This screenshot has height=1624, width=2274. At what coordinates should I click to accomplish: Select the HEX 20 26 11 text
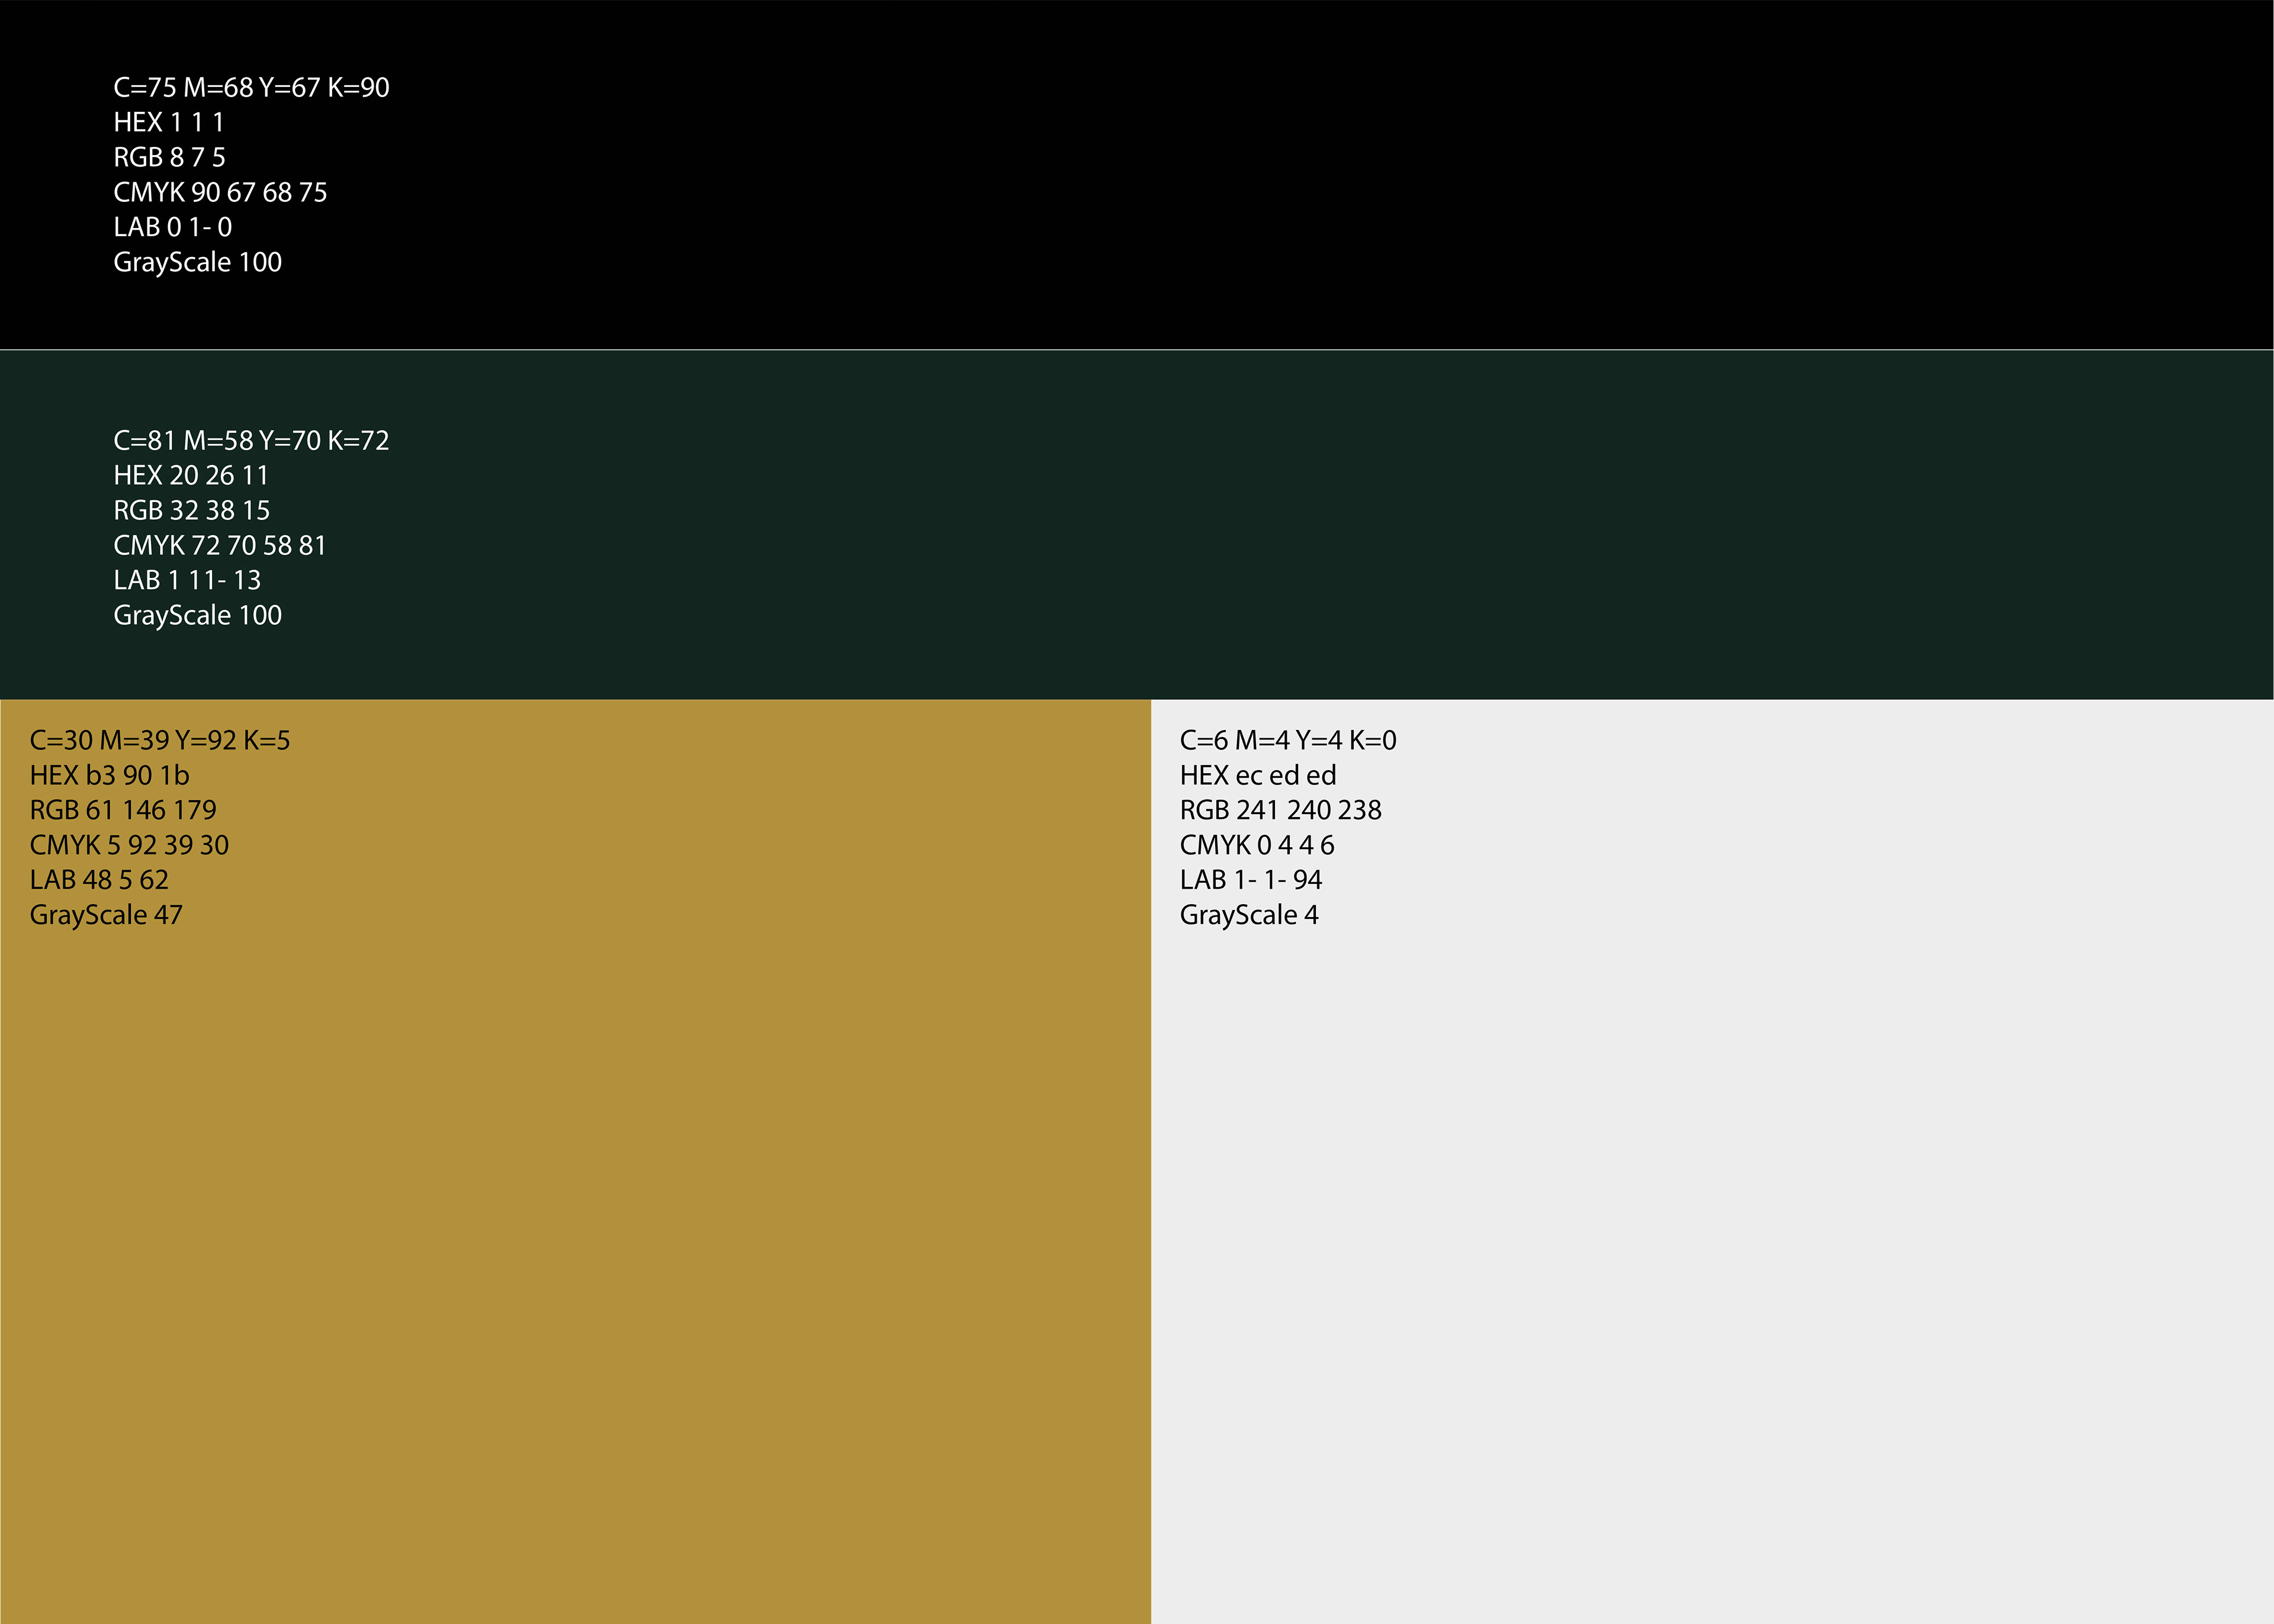click(x=191, y=476)
